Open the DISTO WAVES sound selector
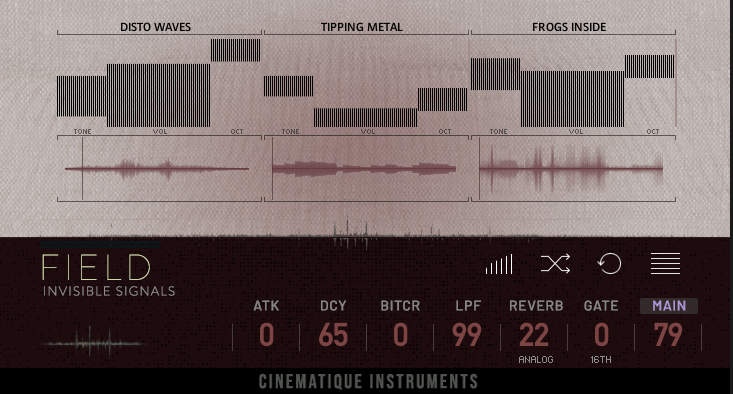Image resolution: width=733 pixels, height=394 pixels. tap(156, 27)
